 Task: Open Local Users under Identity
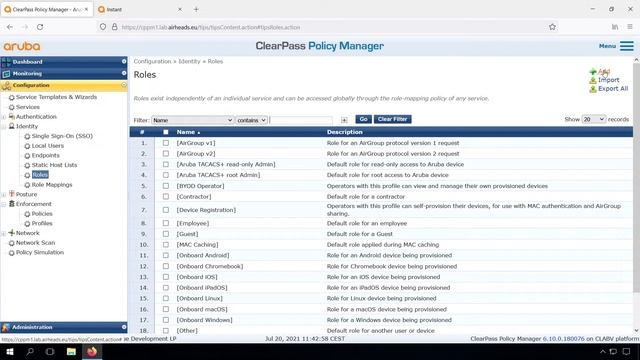tap(47, 146)
